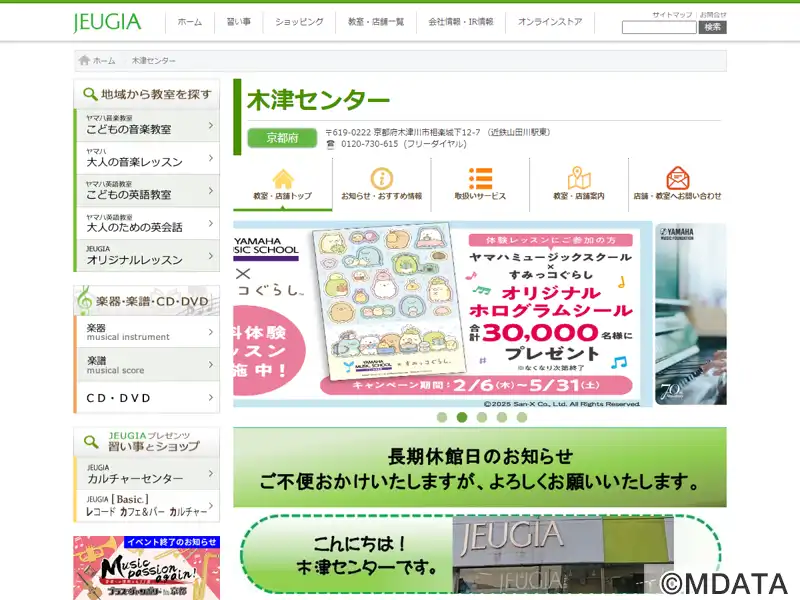The image size is (800, 600).
Task: Click the ホーム breadcrumb link
Action: (x=104, y=61)
